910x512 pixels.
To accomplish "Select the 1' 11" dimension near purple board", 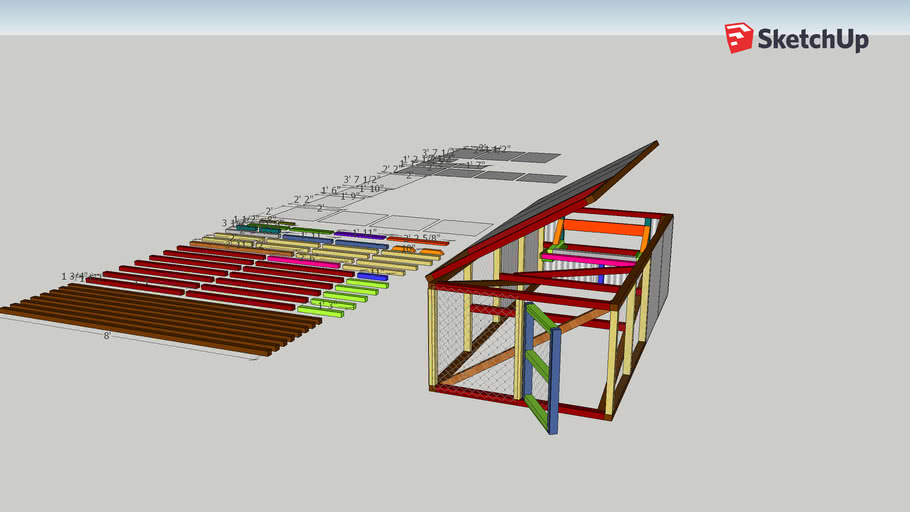I will pos(364,232).
